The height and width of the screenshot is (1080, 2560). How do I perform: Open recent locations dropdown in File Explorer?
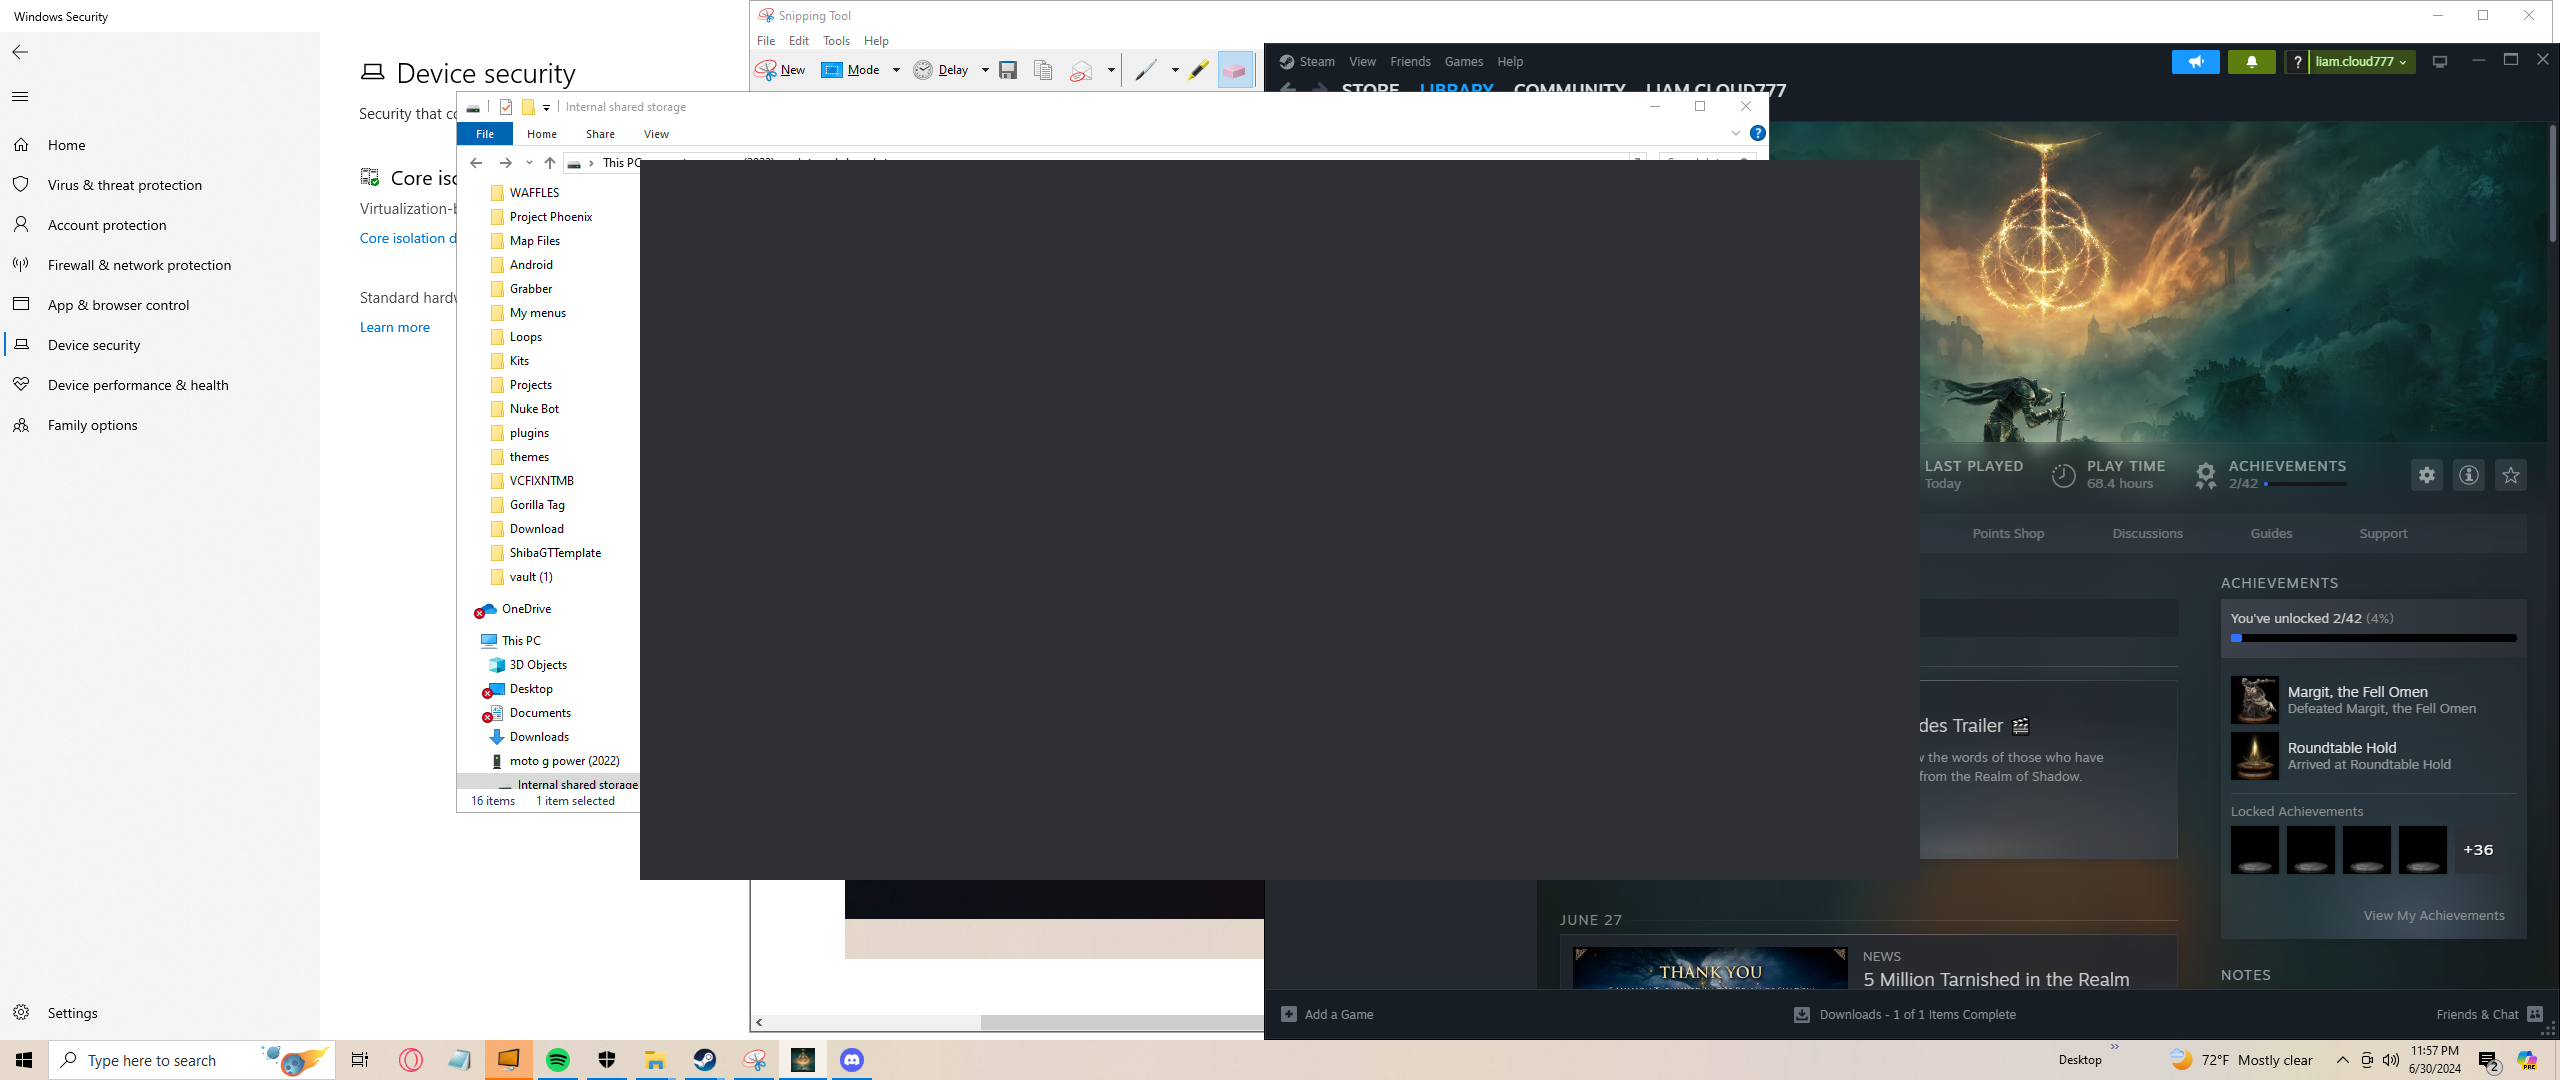pos(529,163)
